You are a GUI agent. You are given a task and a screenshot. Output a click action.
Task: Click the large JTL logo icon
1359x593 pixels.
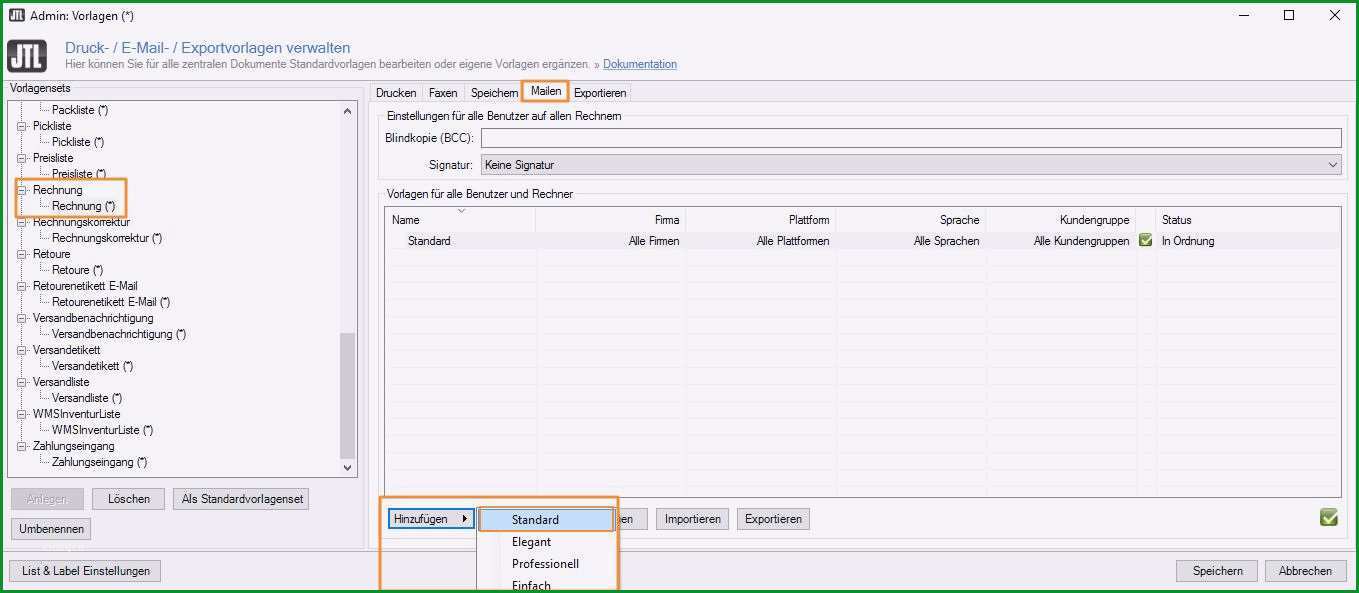pos(27,56)
